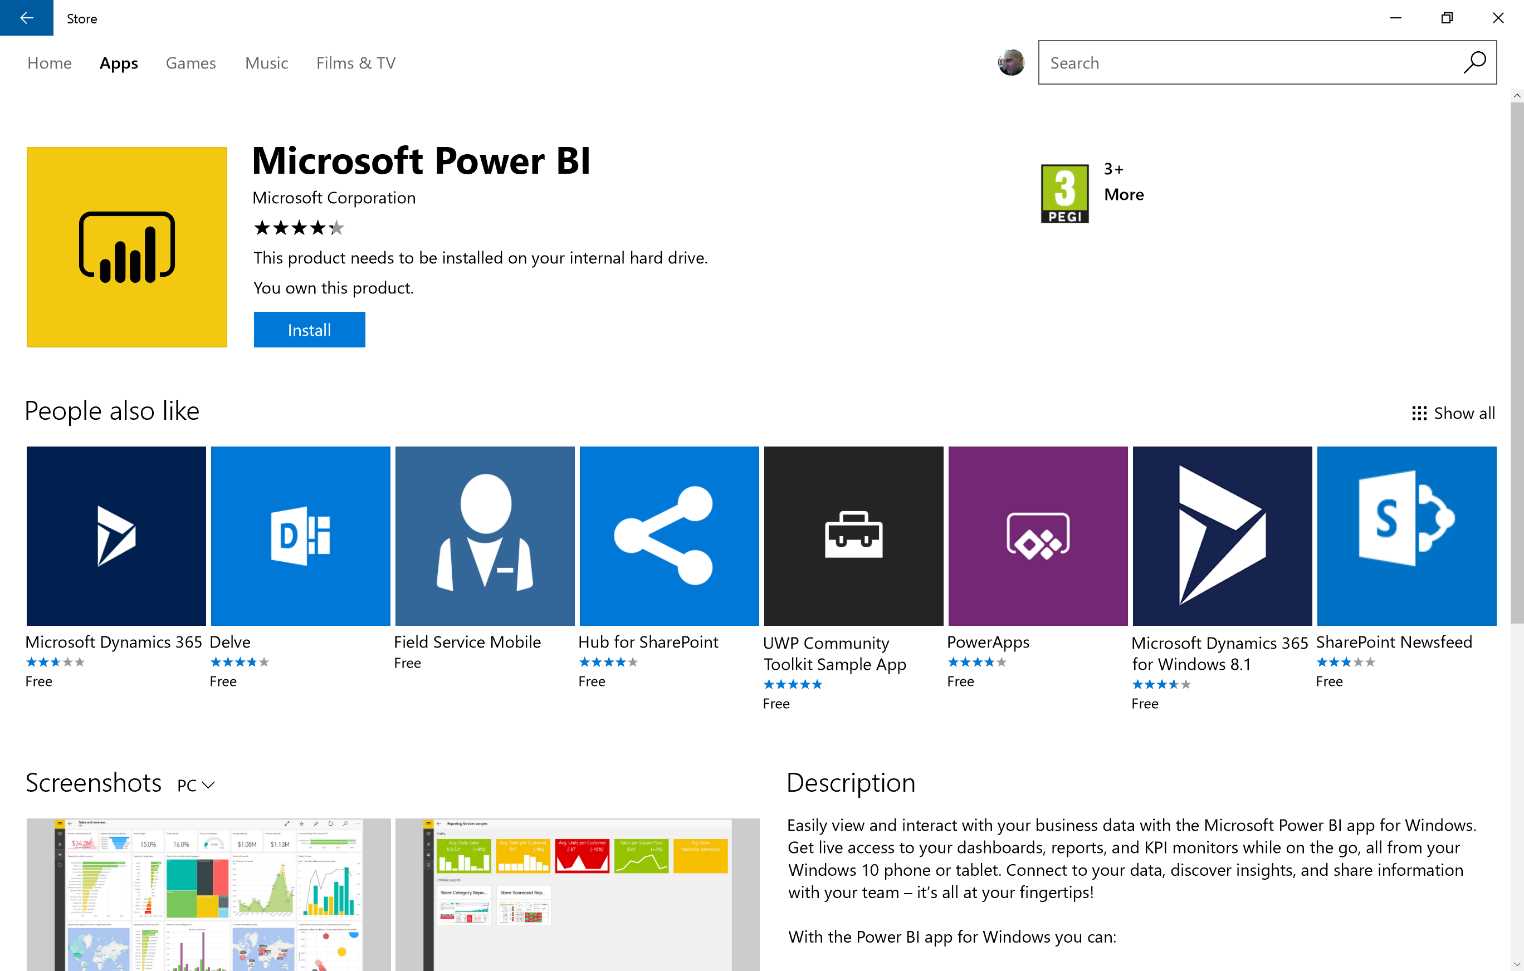Click the More link under the age rating
This screenshot has width=1524, height=971.
[1123, 194]
